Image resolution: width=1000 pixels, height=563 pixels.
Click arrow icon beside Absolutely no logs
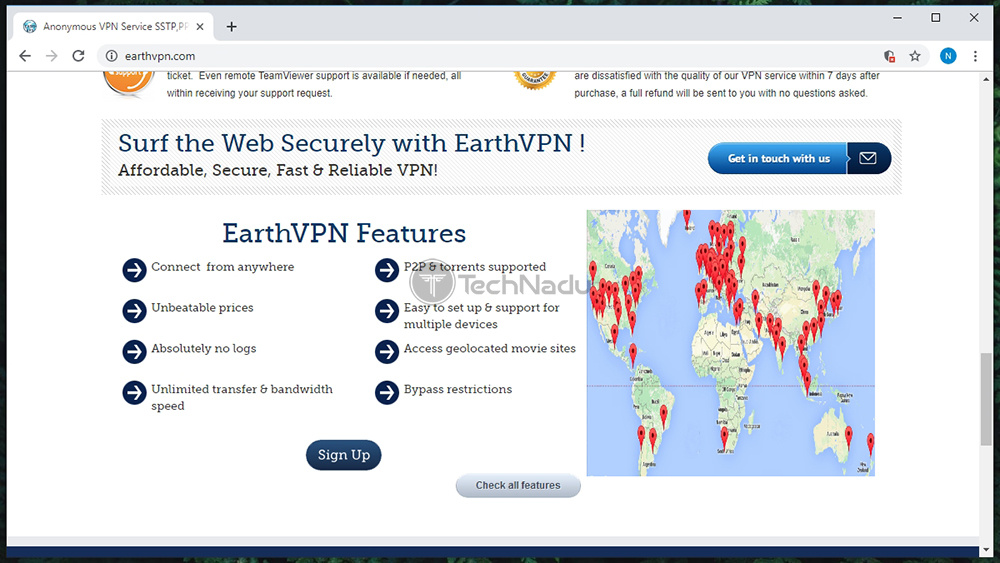135,351
